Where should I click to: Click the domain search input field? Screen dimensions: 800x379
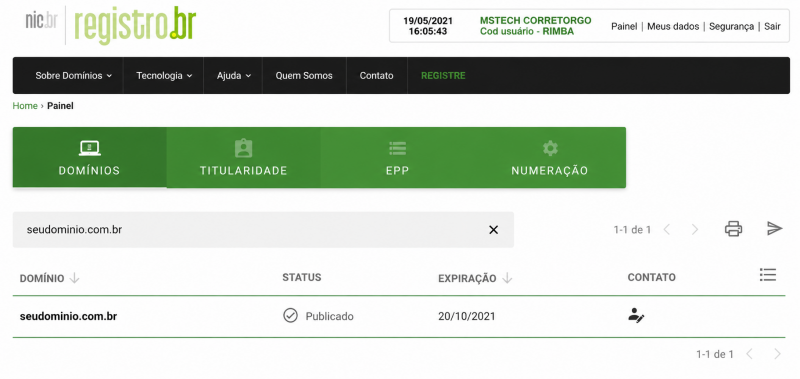263,230
